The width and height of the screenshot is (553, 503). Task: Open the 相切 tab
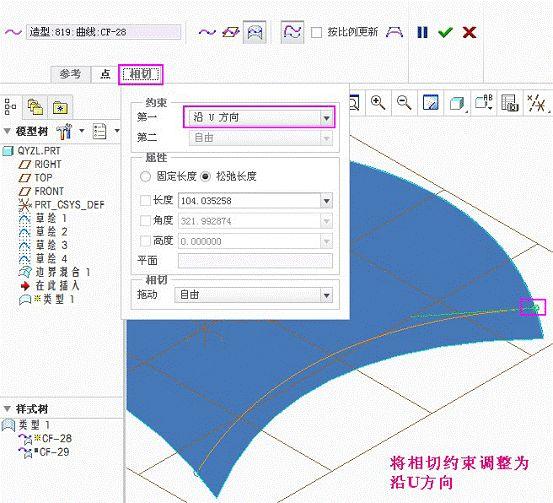click(x=141, y=74)
